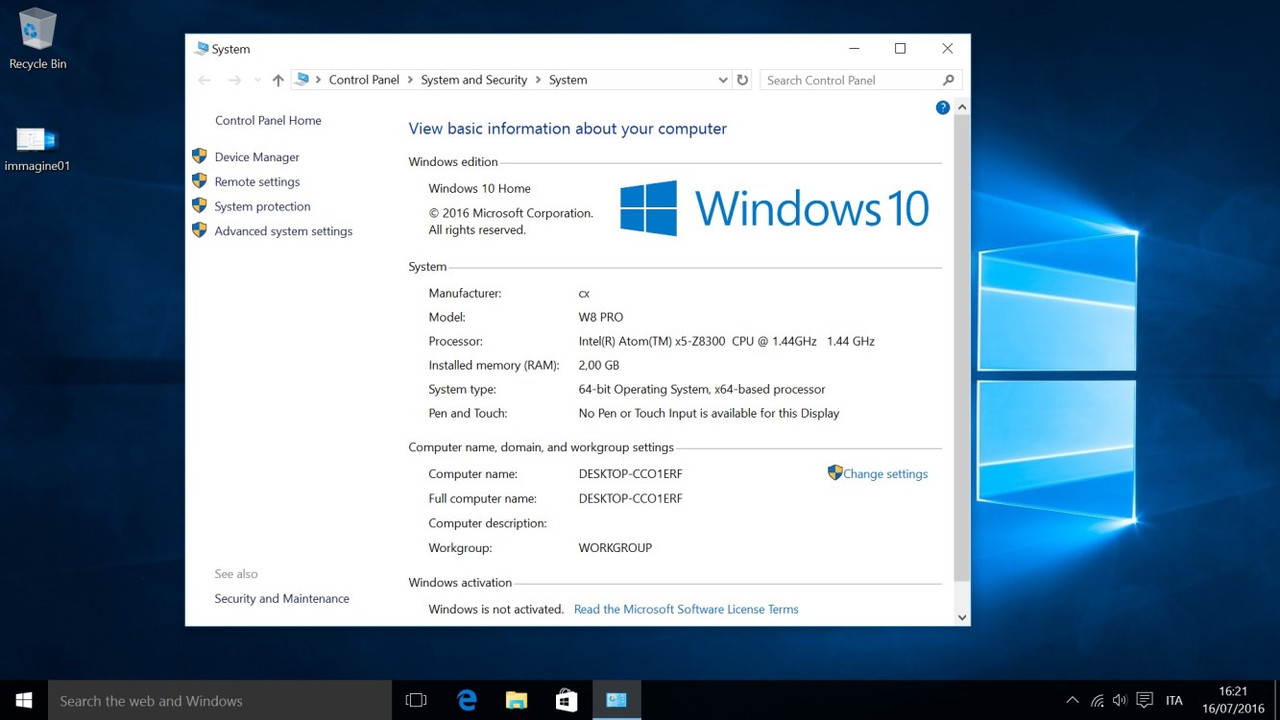The image size is (1280, 720).
Task: Select the Windows is not activated text
Action: 496,609
